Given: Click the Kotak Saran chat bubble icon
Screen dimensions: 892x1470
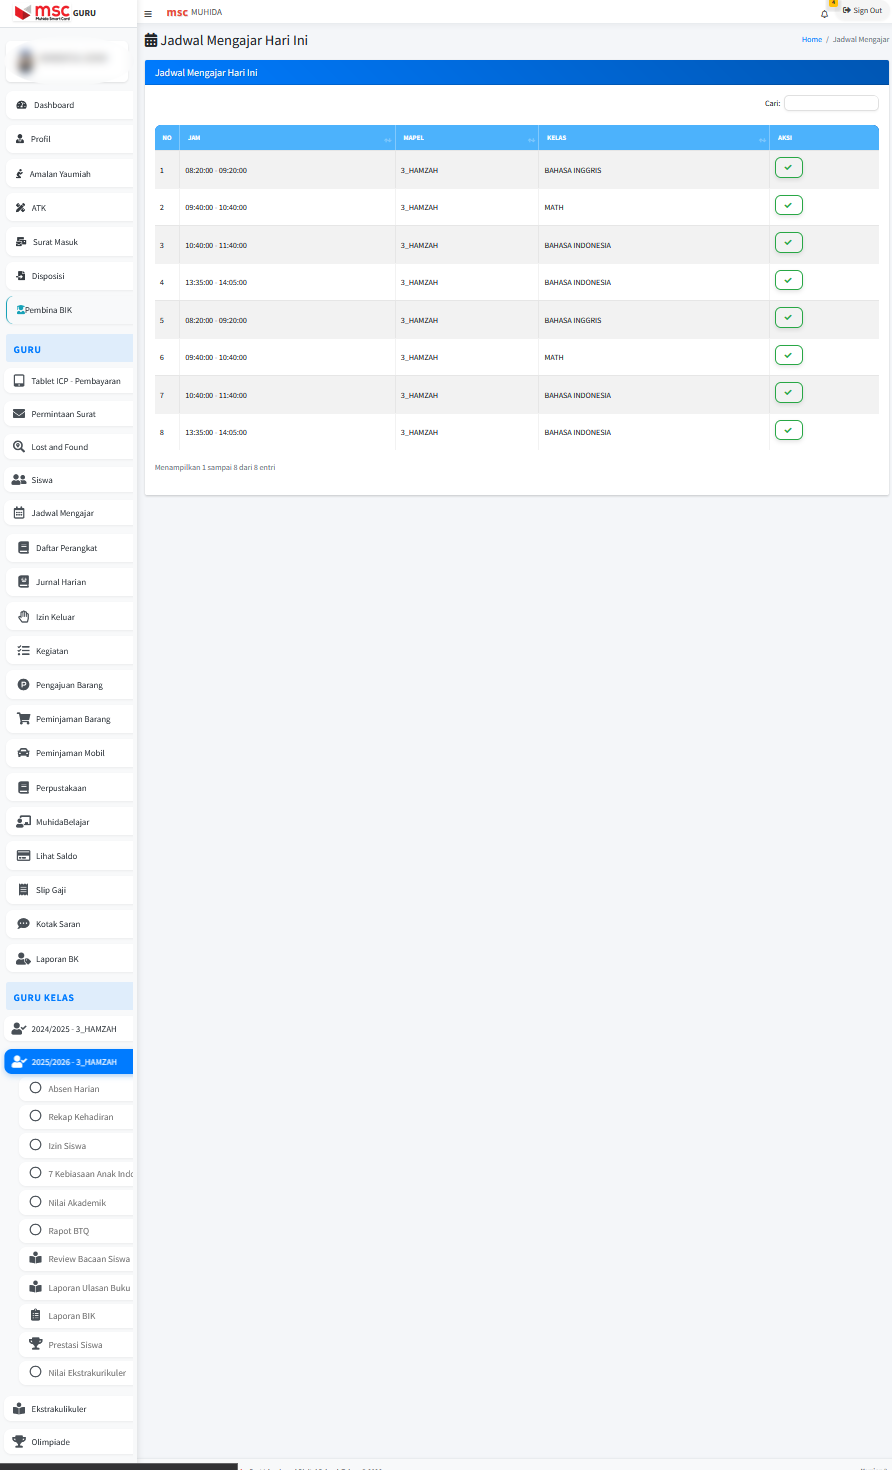Looking at the screenshot, I should point(24,924).
